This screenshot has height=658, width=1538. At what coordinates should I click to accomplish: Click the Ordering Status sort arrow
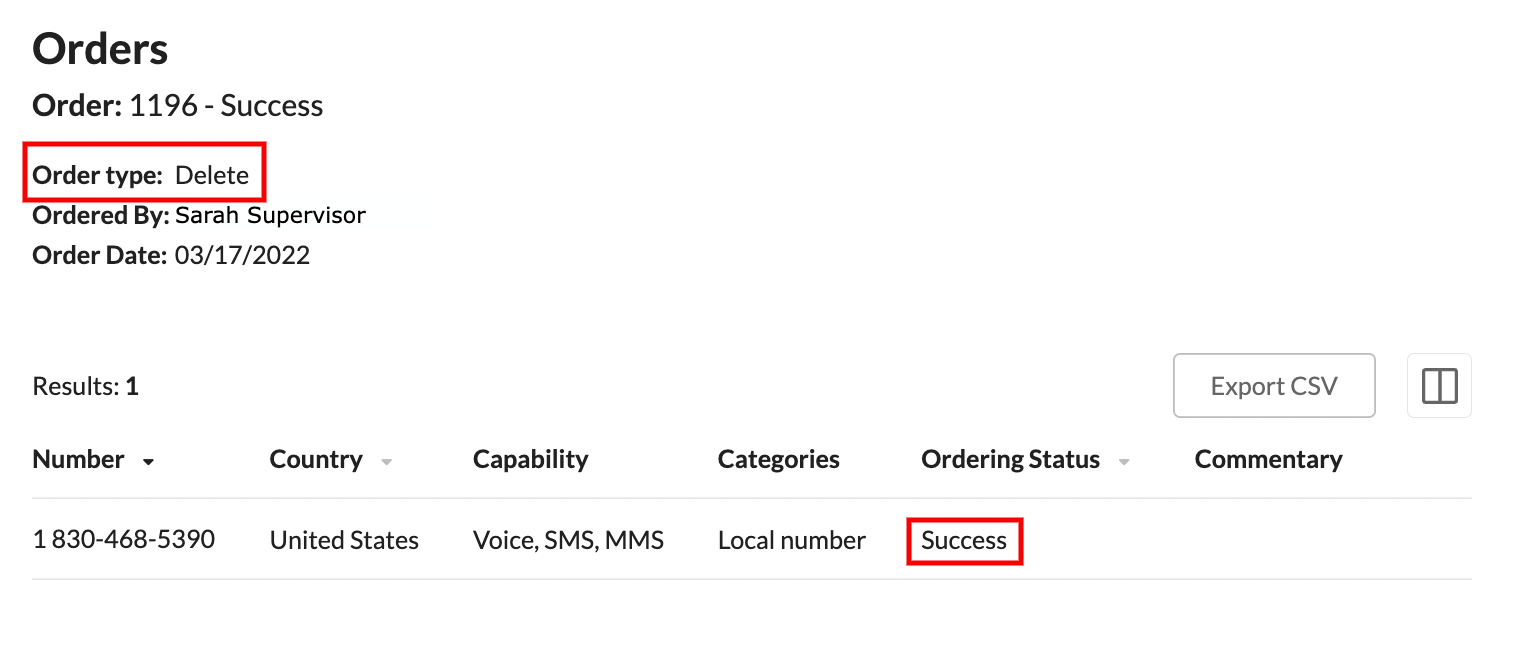(x=1124, y=462)
